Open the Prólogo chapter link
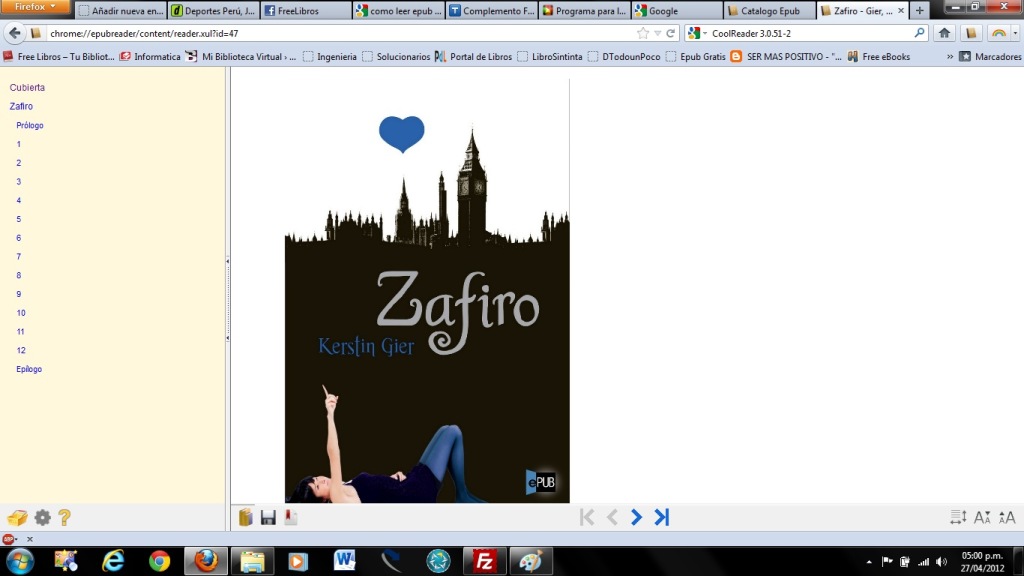The width and height of the screenshot is (1024, 576). [x=30, y=125]
